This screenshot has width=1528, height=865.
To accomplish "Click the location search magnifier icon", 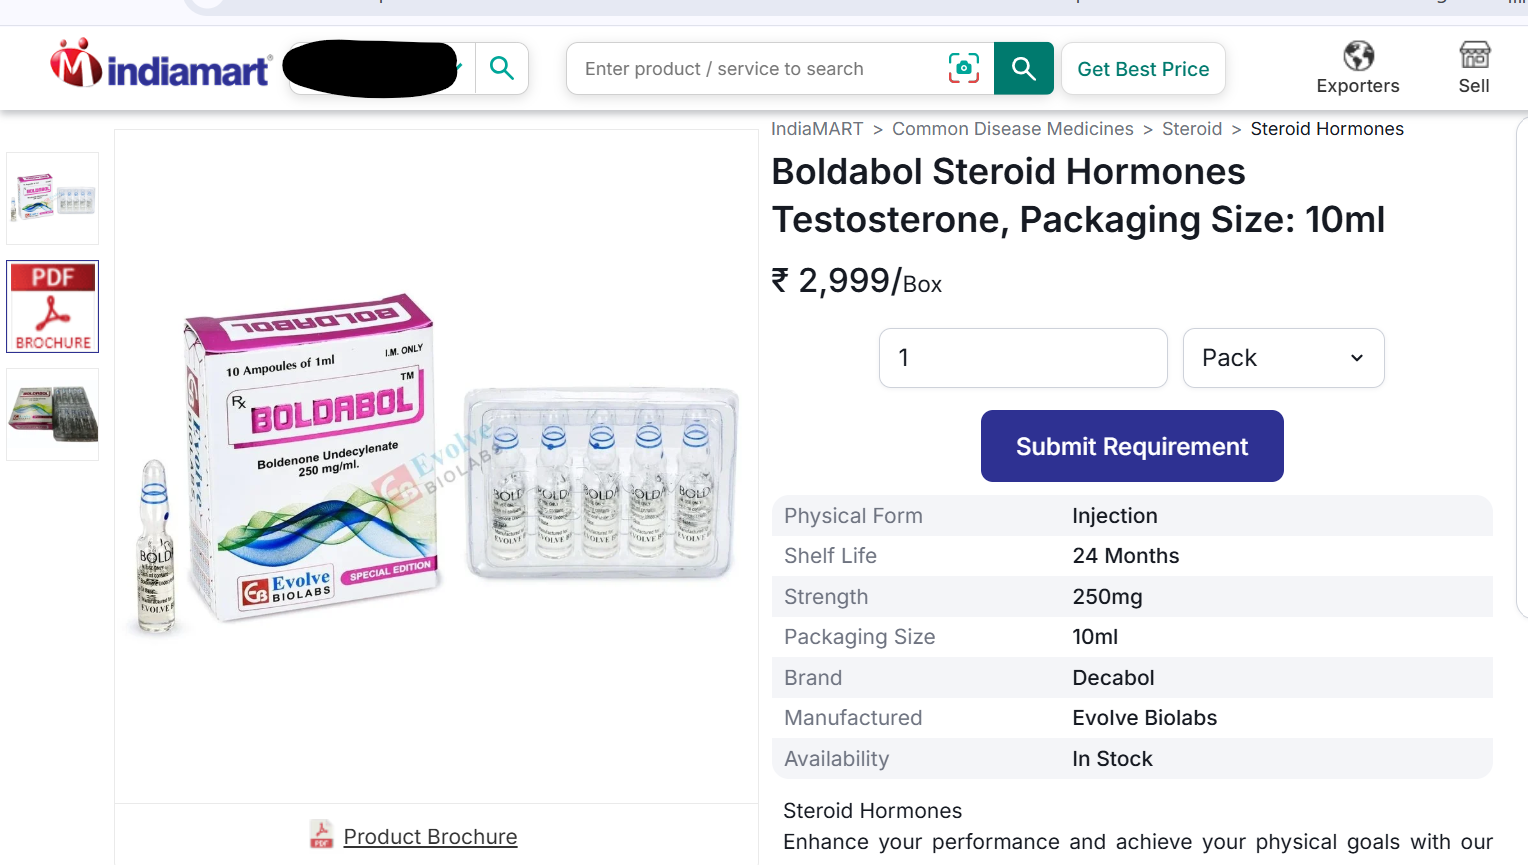I will pos(501,68).
